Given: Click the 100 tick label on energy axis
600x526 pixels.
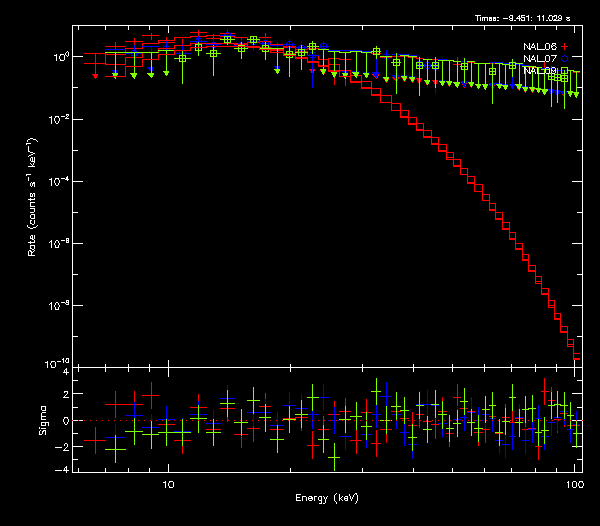Looking at the screenshot, I should 574,484.
